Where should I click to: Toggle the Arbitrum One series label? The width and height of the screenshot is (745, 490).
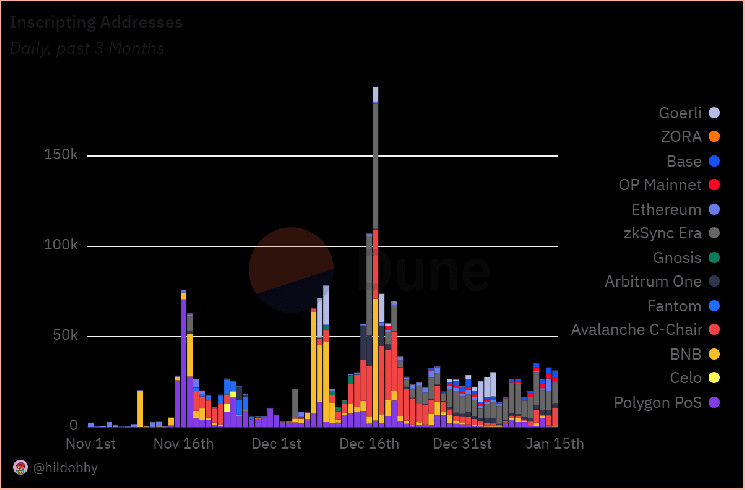tap(653, 281)
